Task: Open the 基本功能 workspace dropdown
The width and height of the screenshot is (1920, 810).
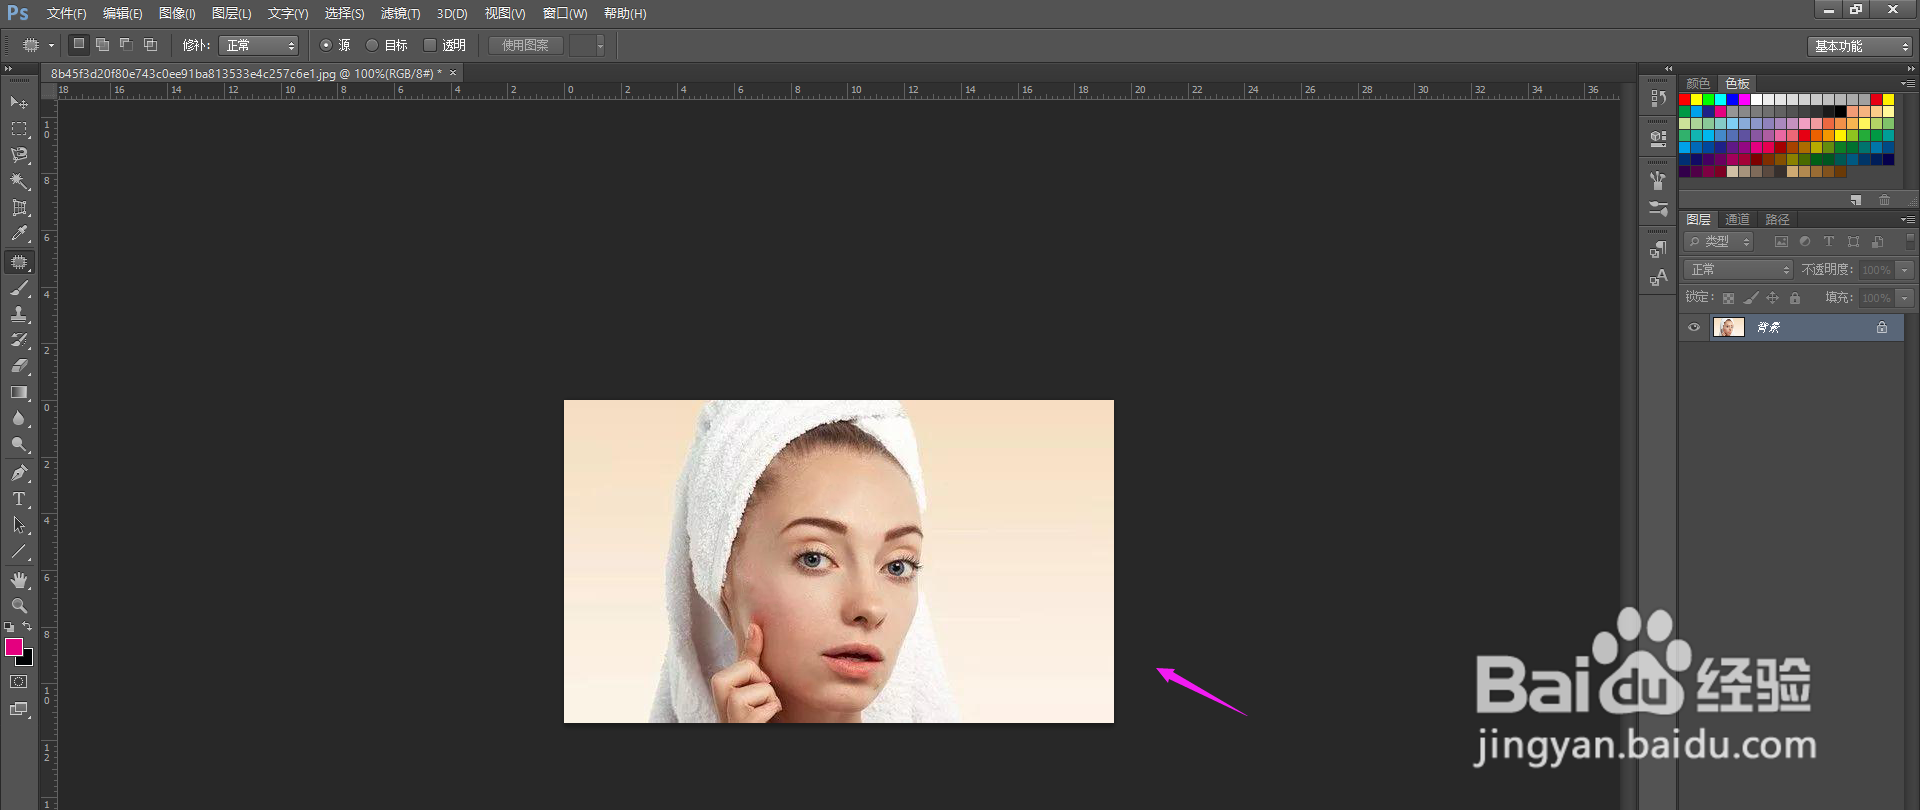Action: (x=1860, y=46)
